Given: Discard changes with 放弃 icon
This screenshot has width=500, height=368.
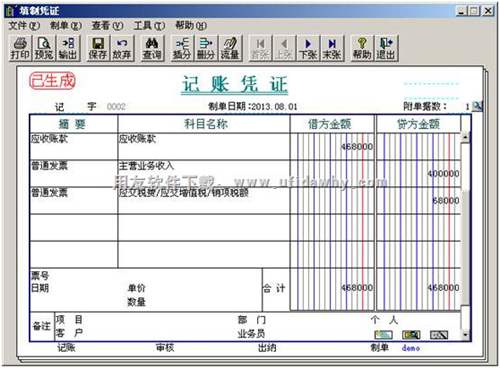Looking at the screenshot, I should tap(122, 48).
